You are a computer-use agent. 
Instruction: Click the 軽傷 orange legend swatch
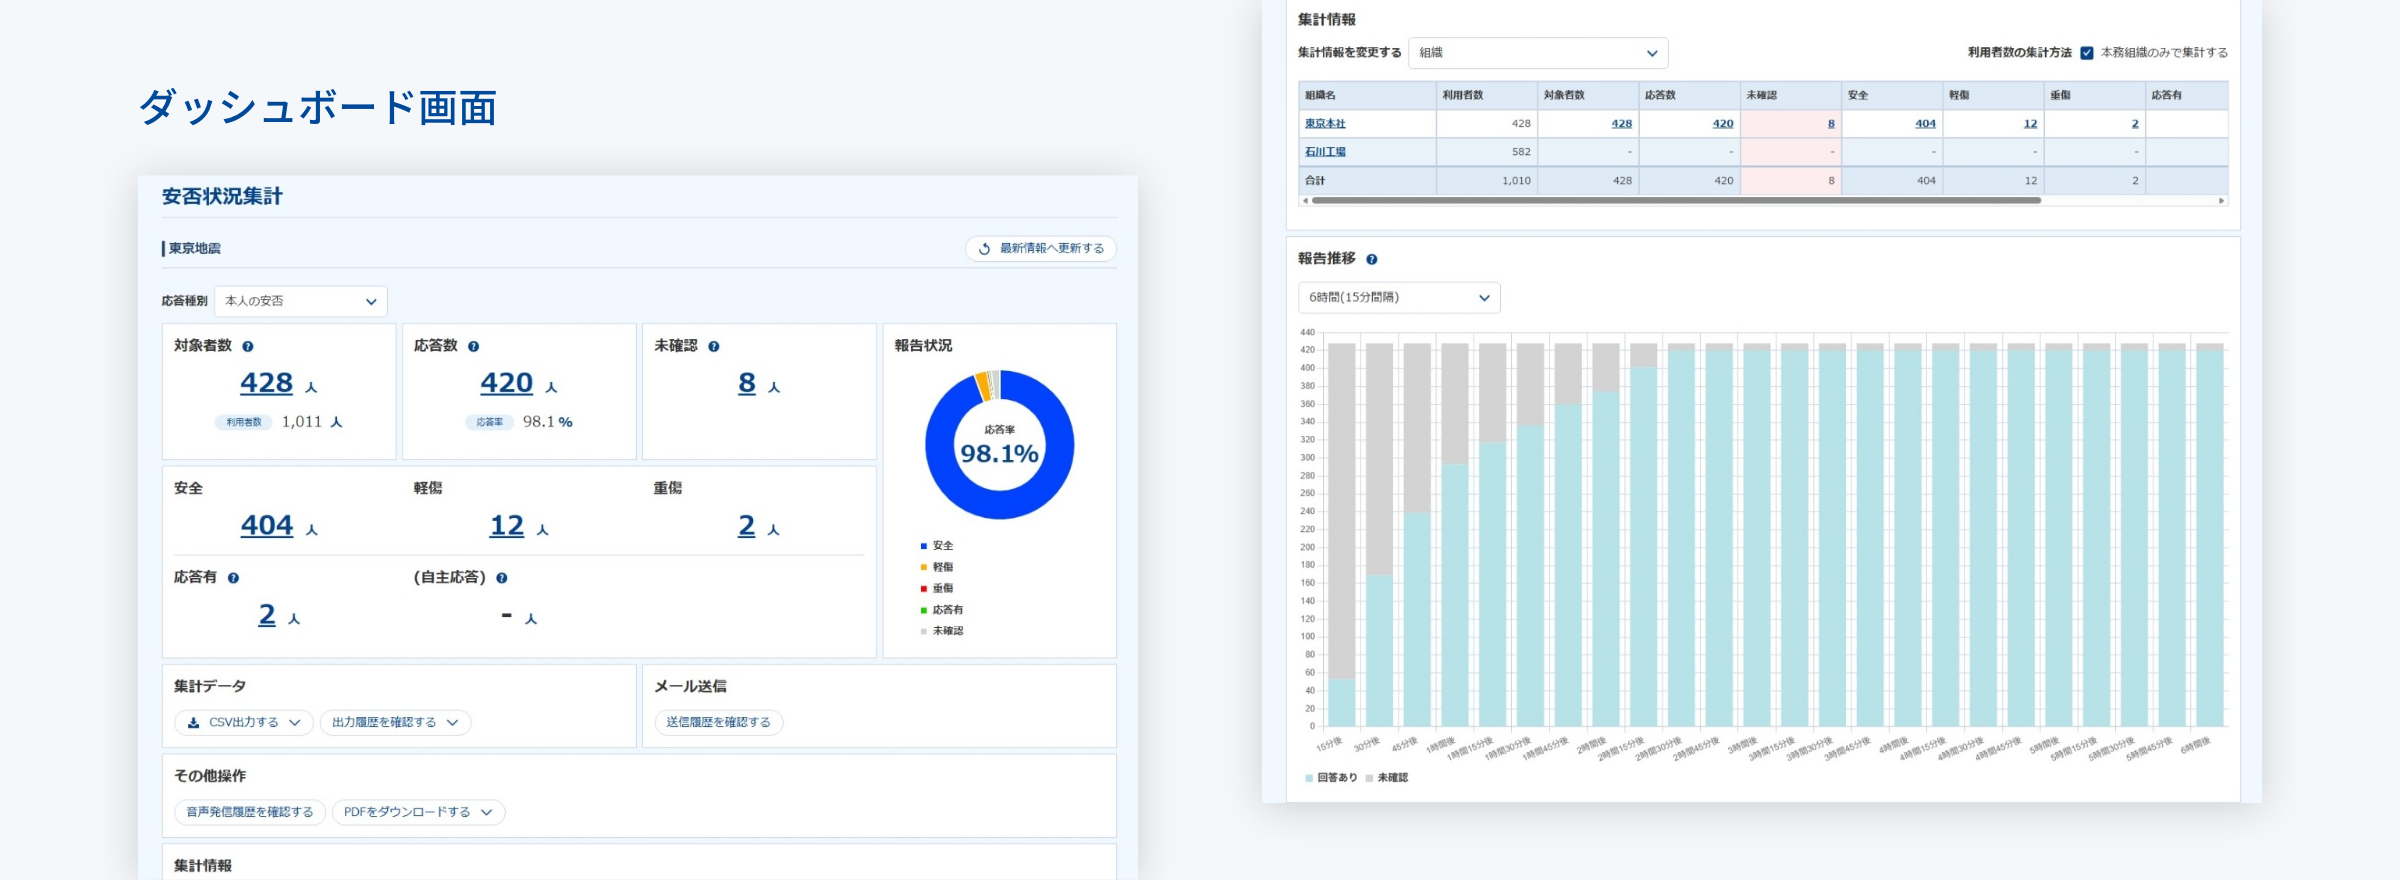coord(924,567)
